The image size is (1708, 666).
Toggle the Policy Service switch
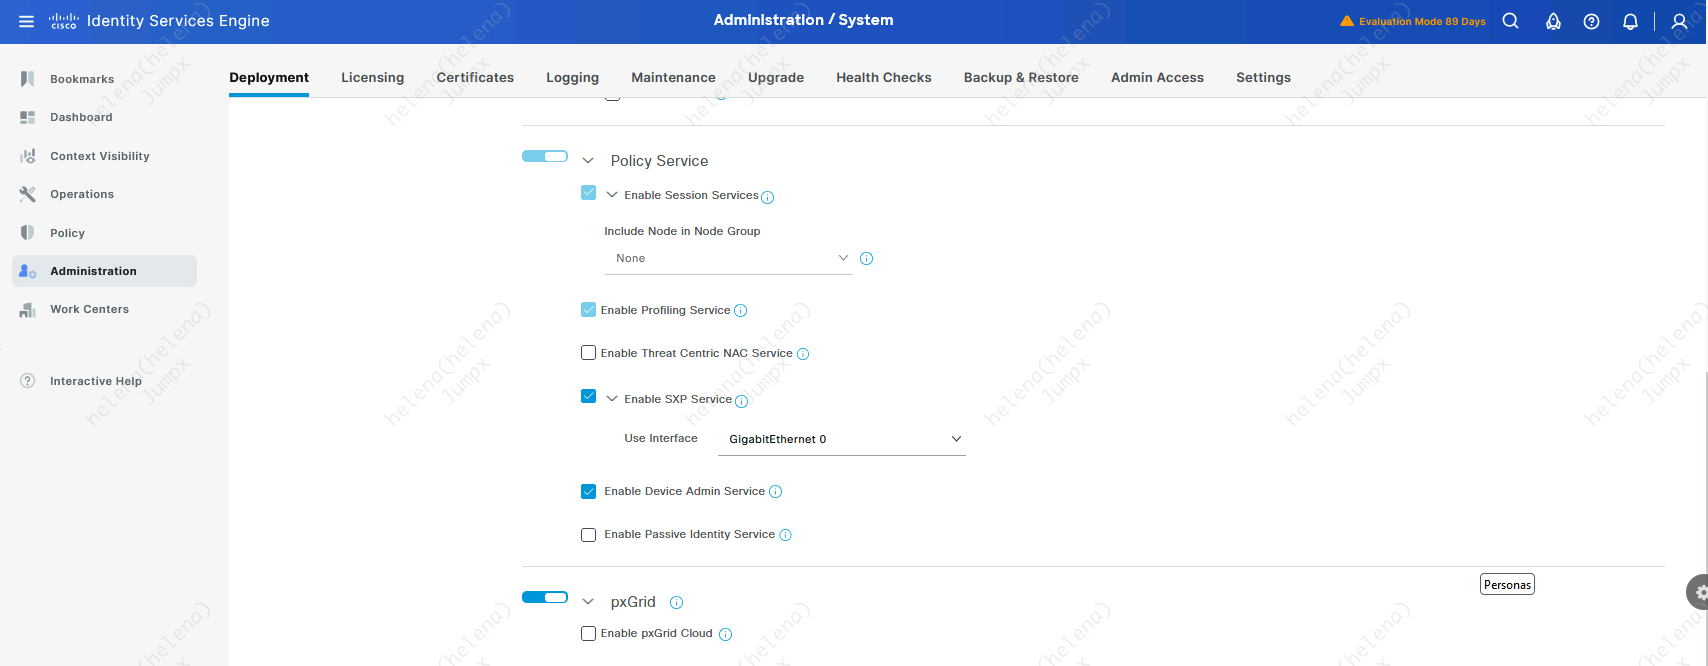[x=545, y=156]
